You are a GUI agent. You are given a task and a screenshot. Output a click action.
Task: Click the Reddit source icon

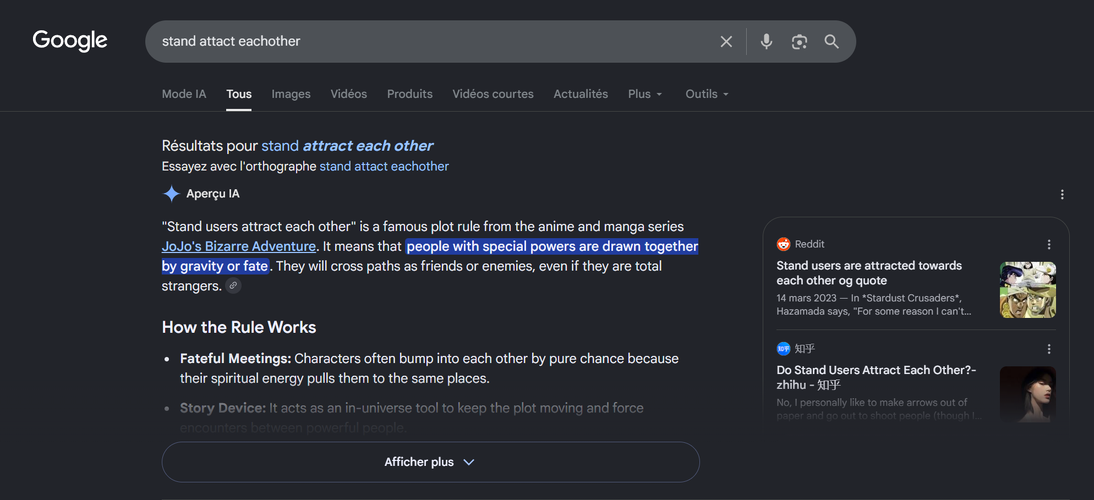click(x=784, y=244)
